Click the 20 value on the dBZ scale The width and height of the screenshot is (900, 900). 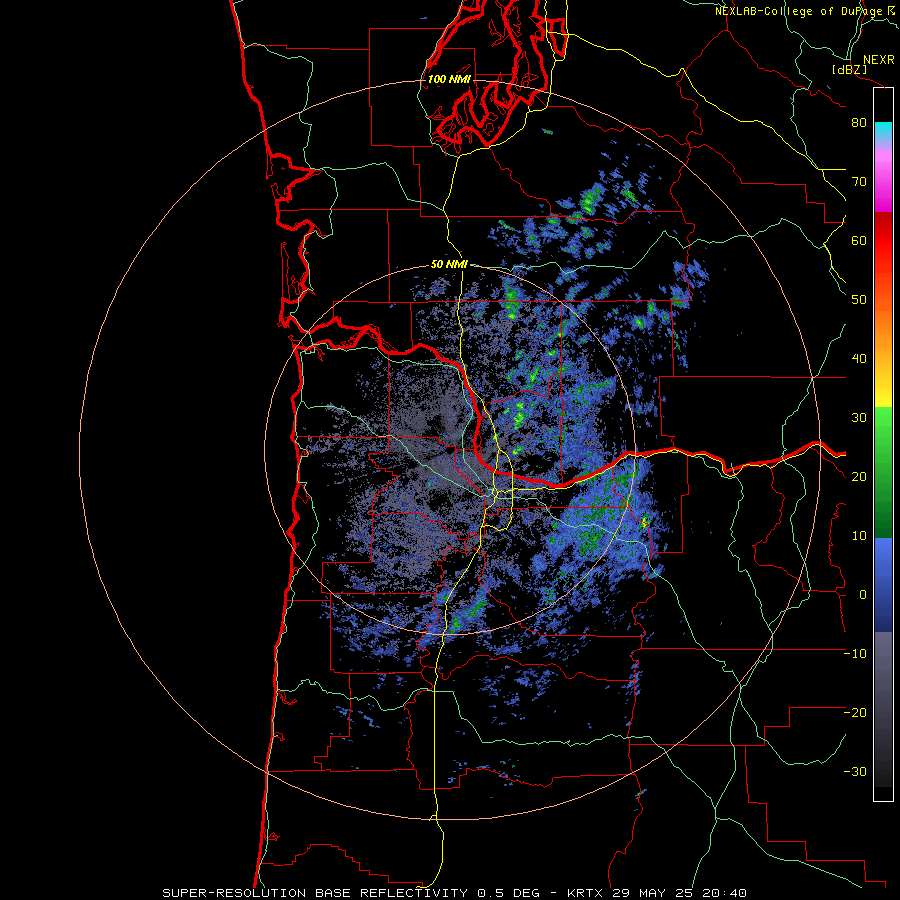click(859, 477)
